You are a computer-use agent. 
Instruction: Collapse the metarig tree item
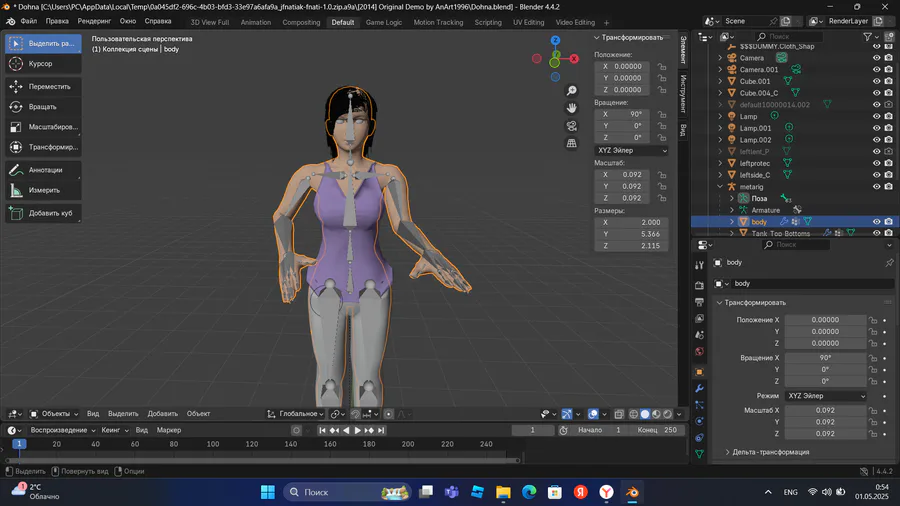(720, 186)
